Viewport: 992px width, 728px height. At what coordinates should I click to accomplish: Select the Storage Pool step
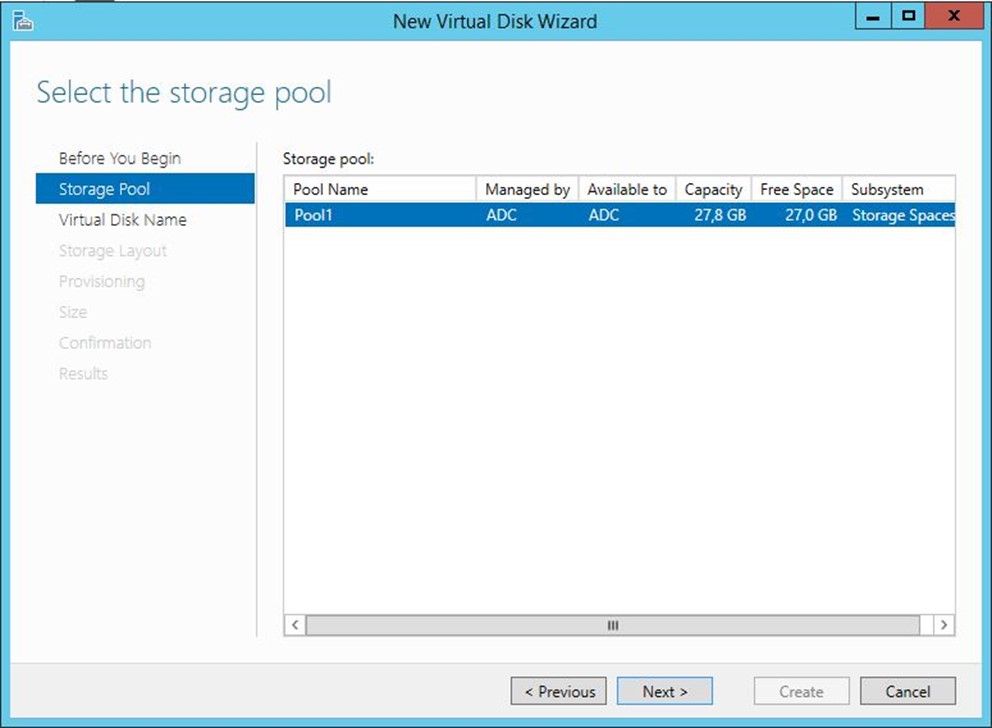coord(145,188)
